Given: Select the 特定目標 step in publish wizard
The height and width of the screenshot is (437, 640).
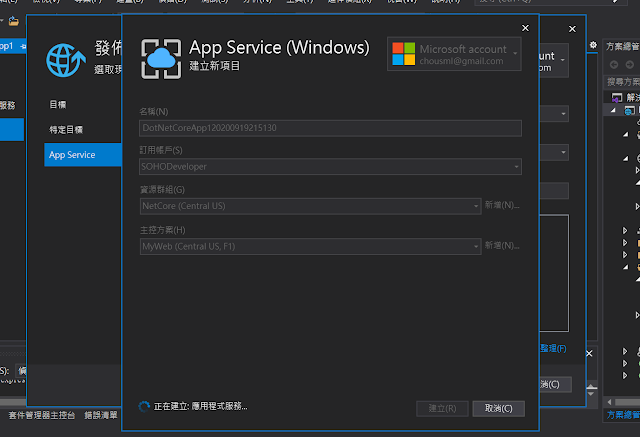Looking at the screenshot, I should tap(66, 130).
